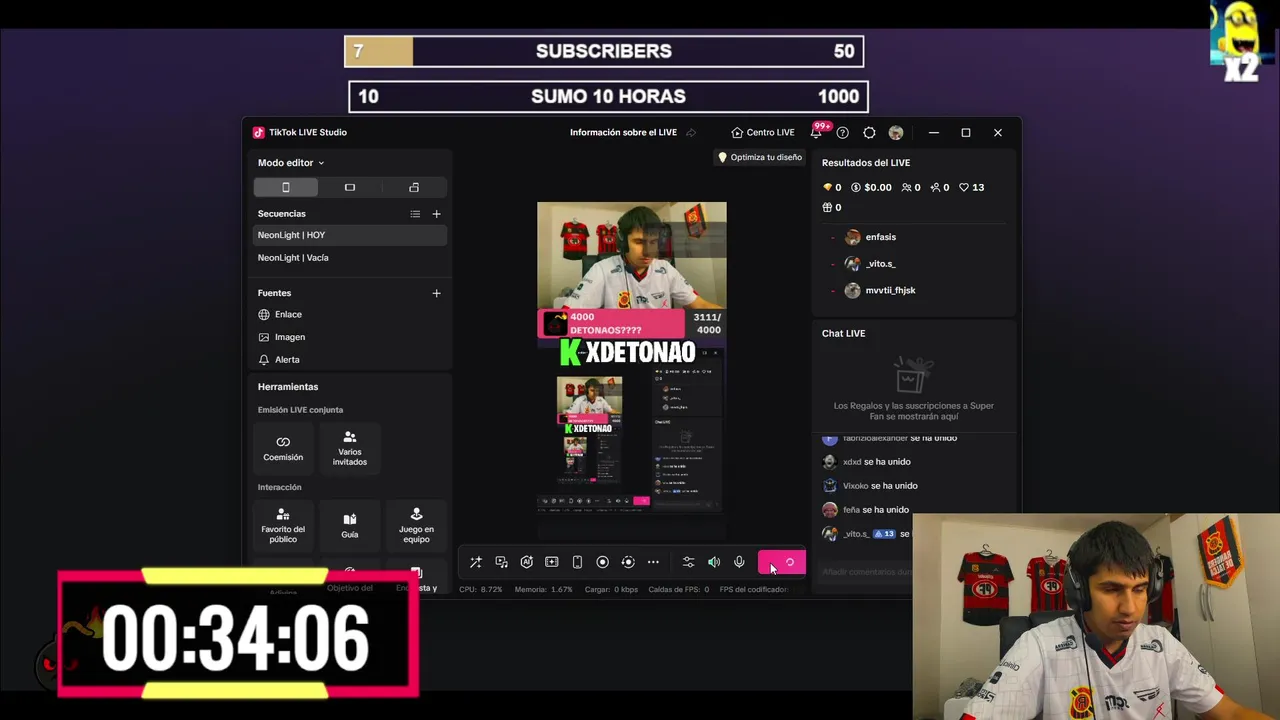Click the CPU 8.72% status entry
Screen dimensions: 1280x720
[x=480, y=589]
